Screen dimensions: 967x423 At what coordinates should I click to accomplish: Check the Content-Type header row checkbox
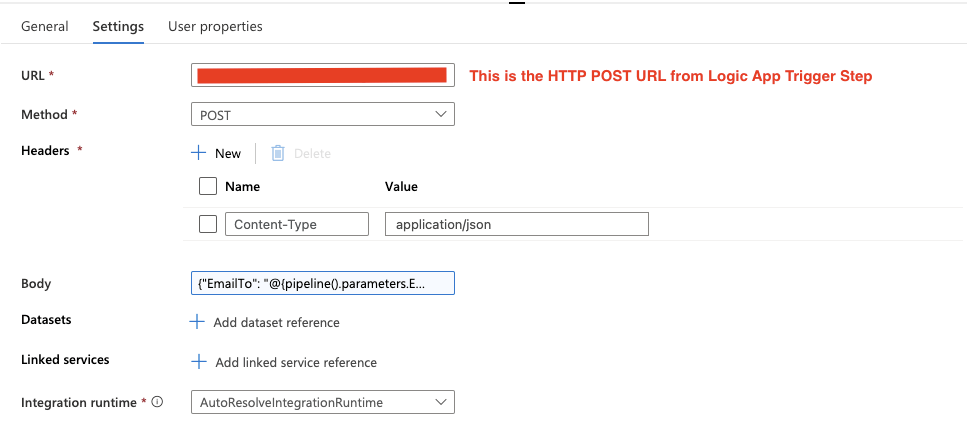[208, 225]
